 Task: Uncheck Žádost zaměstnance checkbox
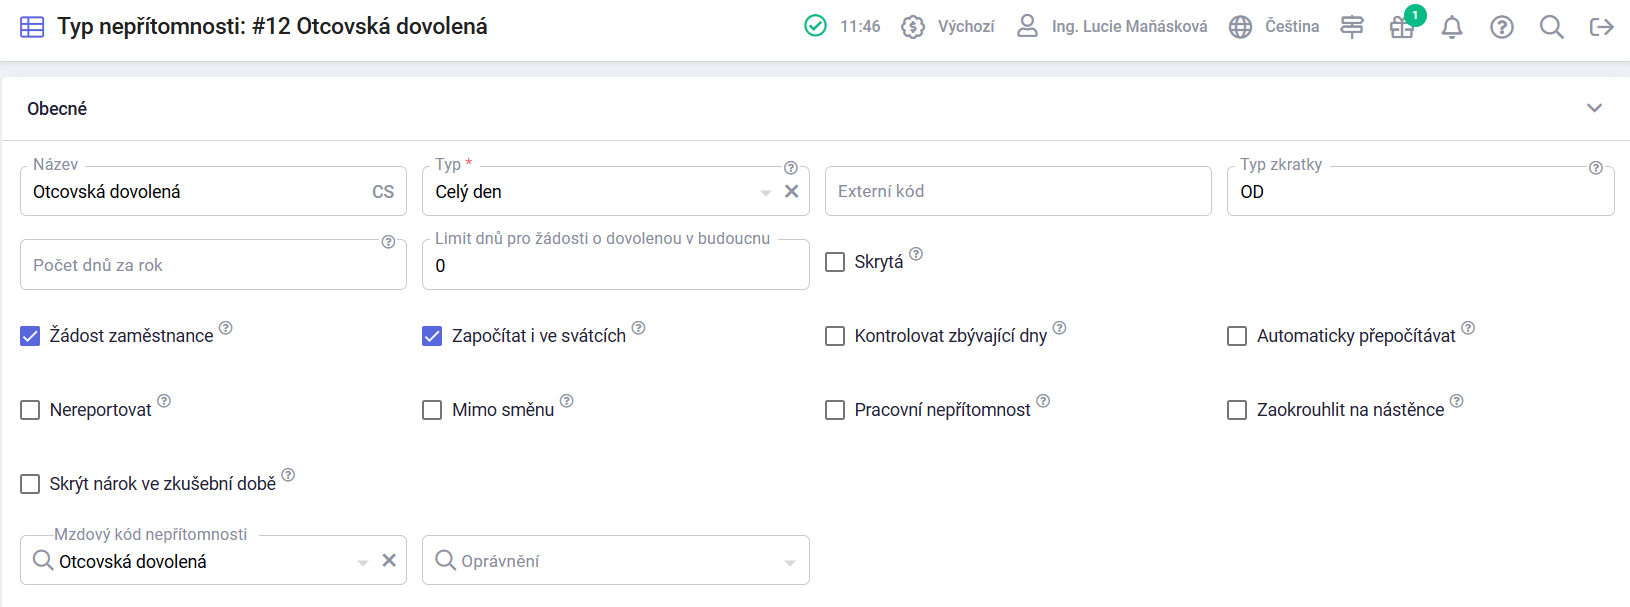[x=30, y=336]
